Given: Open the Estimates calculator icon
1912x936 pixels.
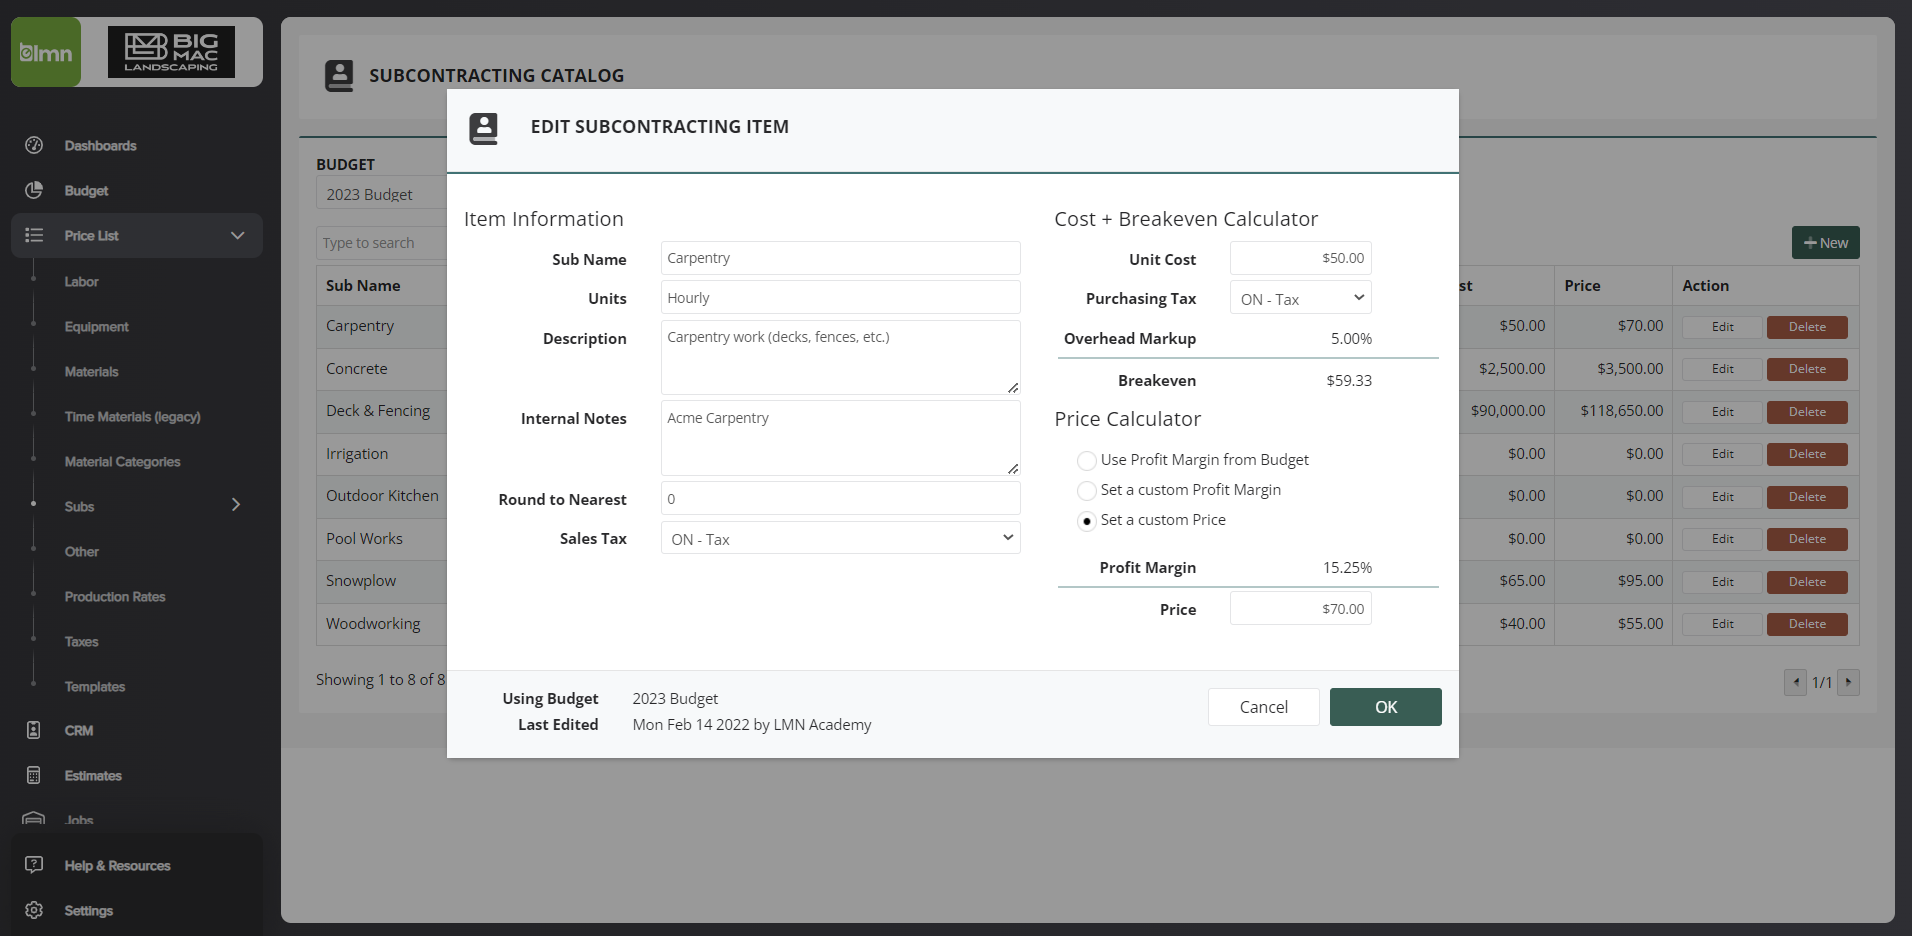Looking at the screenshot, I should (34, 775).
